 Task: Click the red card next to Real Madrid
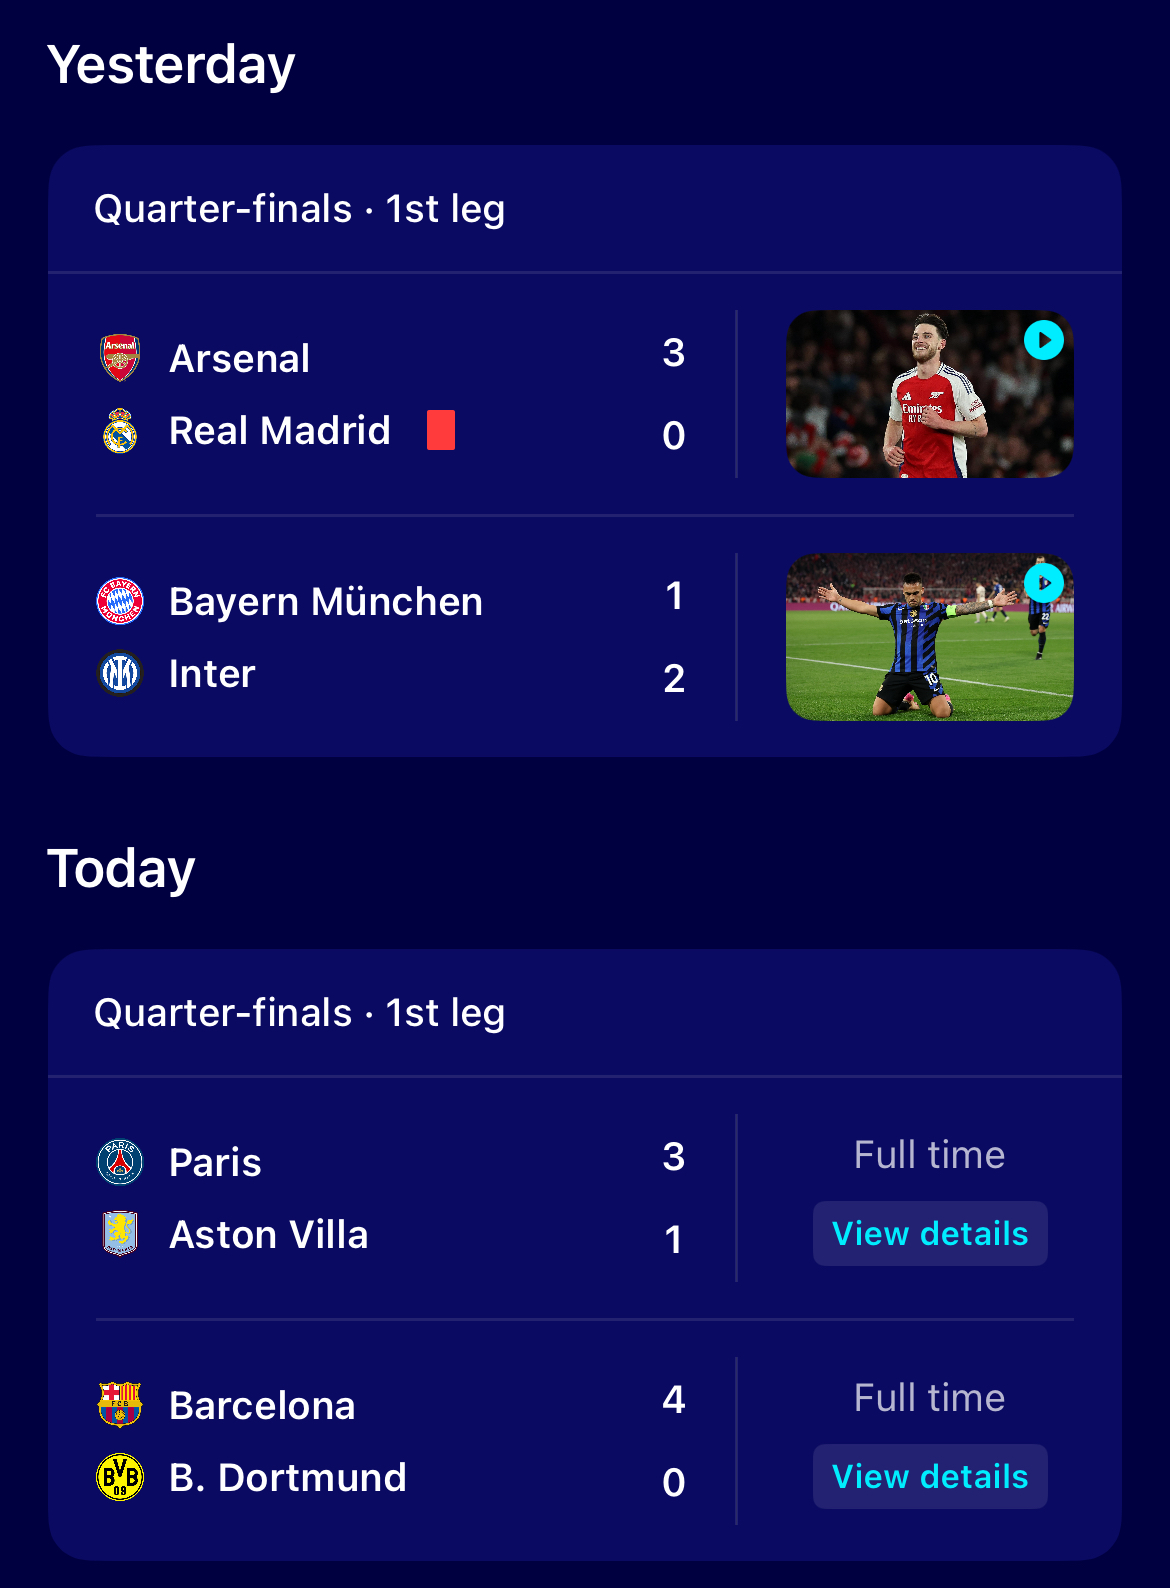(441, 430)
